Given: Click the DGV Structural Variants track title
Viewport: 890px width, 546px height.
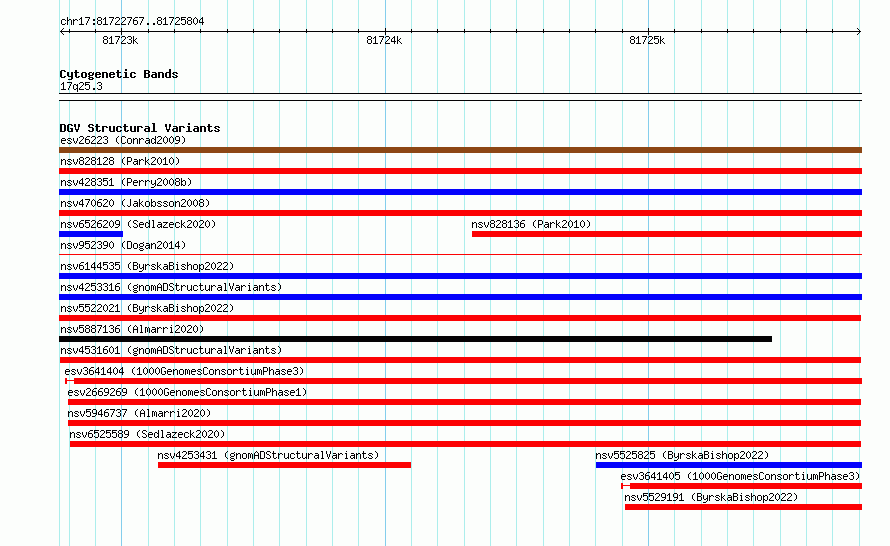Looking at the screenshot, I should (x=140, y=128).
